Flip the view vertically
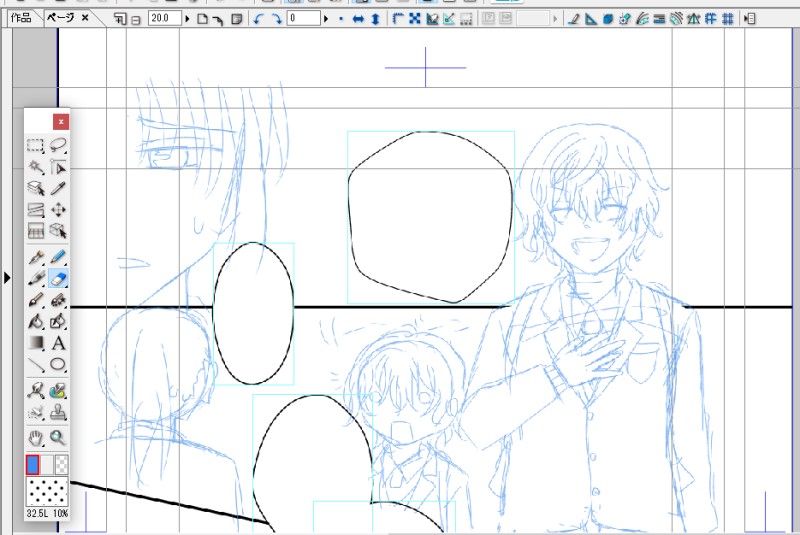The image size is (800, 535). point(376,19)
